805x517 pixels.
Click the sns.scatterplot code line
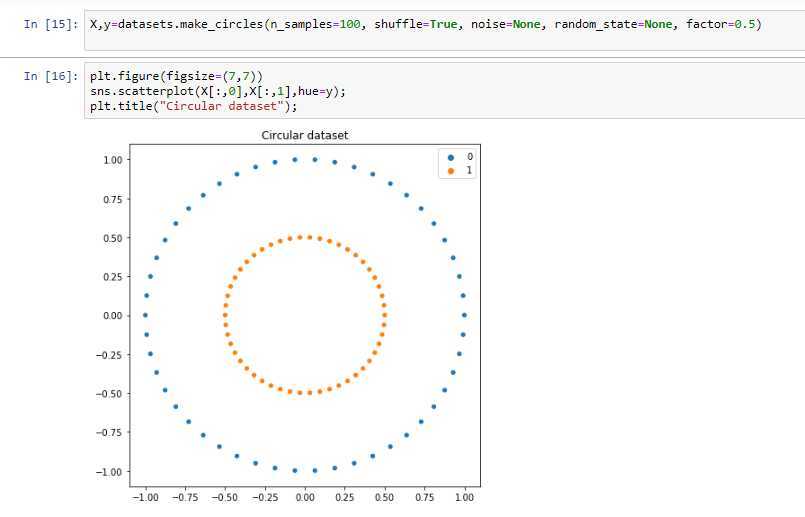pos(218,91)
